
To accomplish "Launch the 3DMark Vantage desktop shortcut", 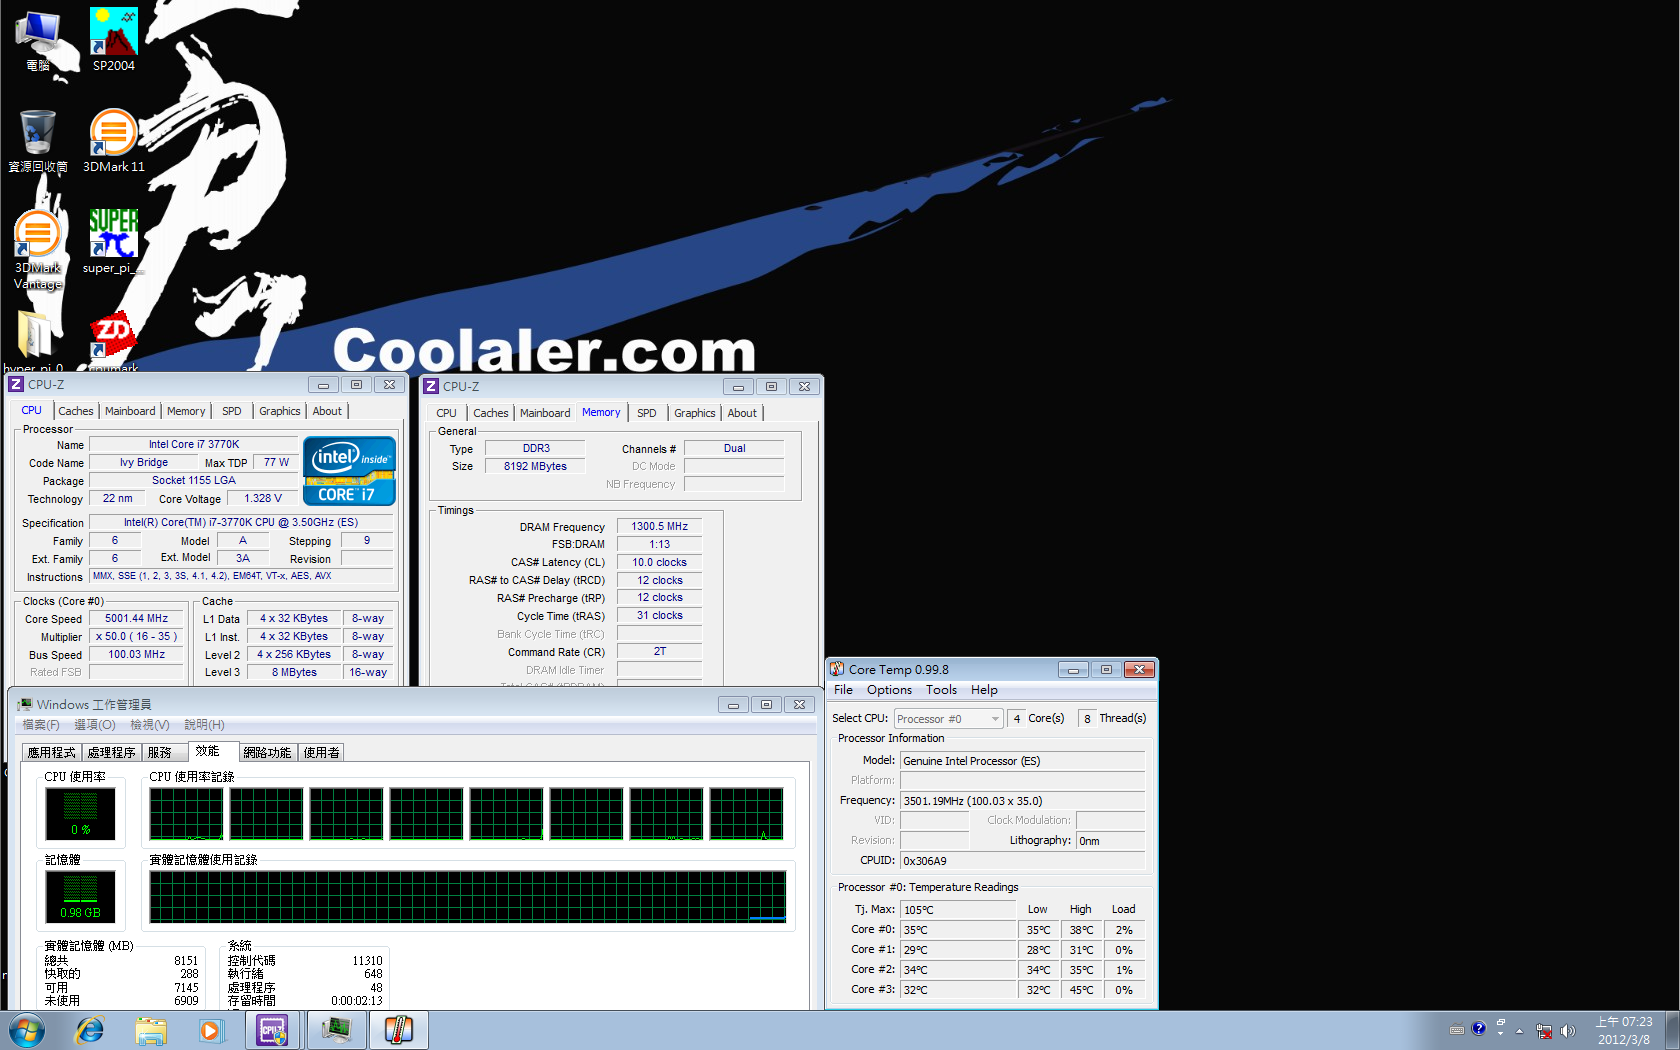I will (x=38, y=250).
